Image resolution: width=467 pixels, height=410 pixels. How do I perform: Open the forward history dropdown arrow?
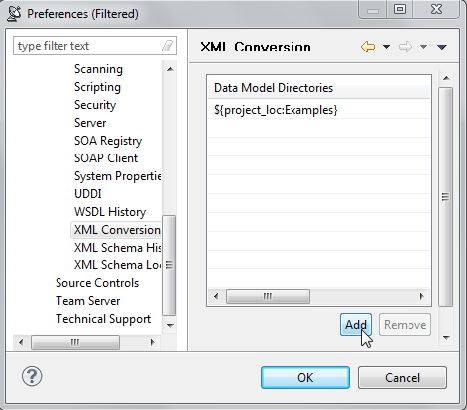click(423, 47)
